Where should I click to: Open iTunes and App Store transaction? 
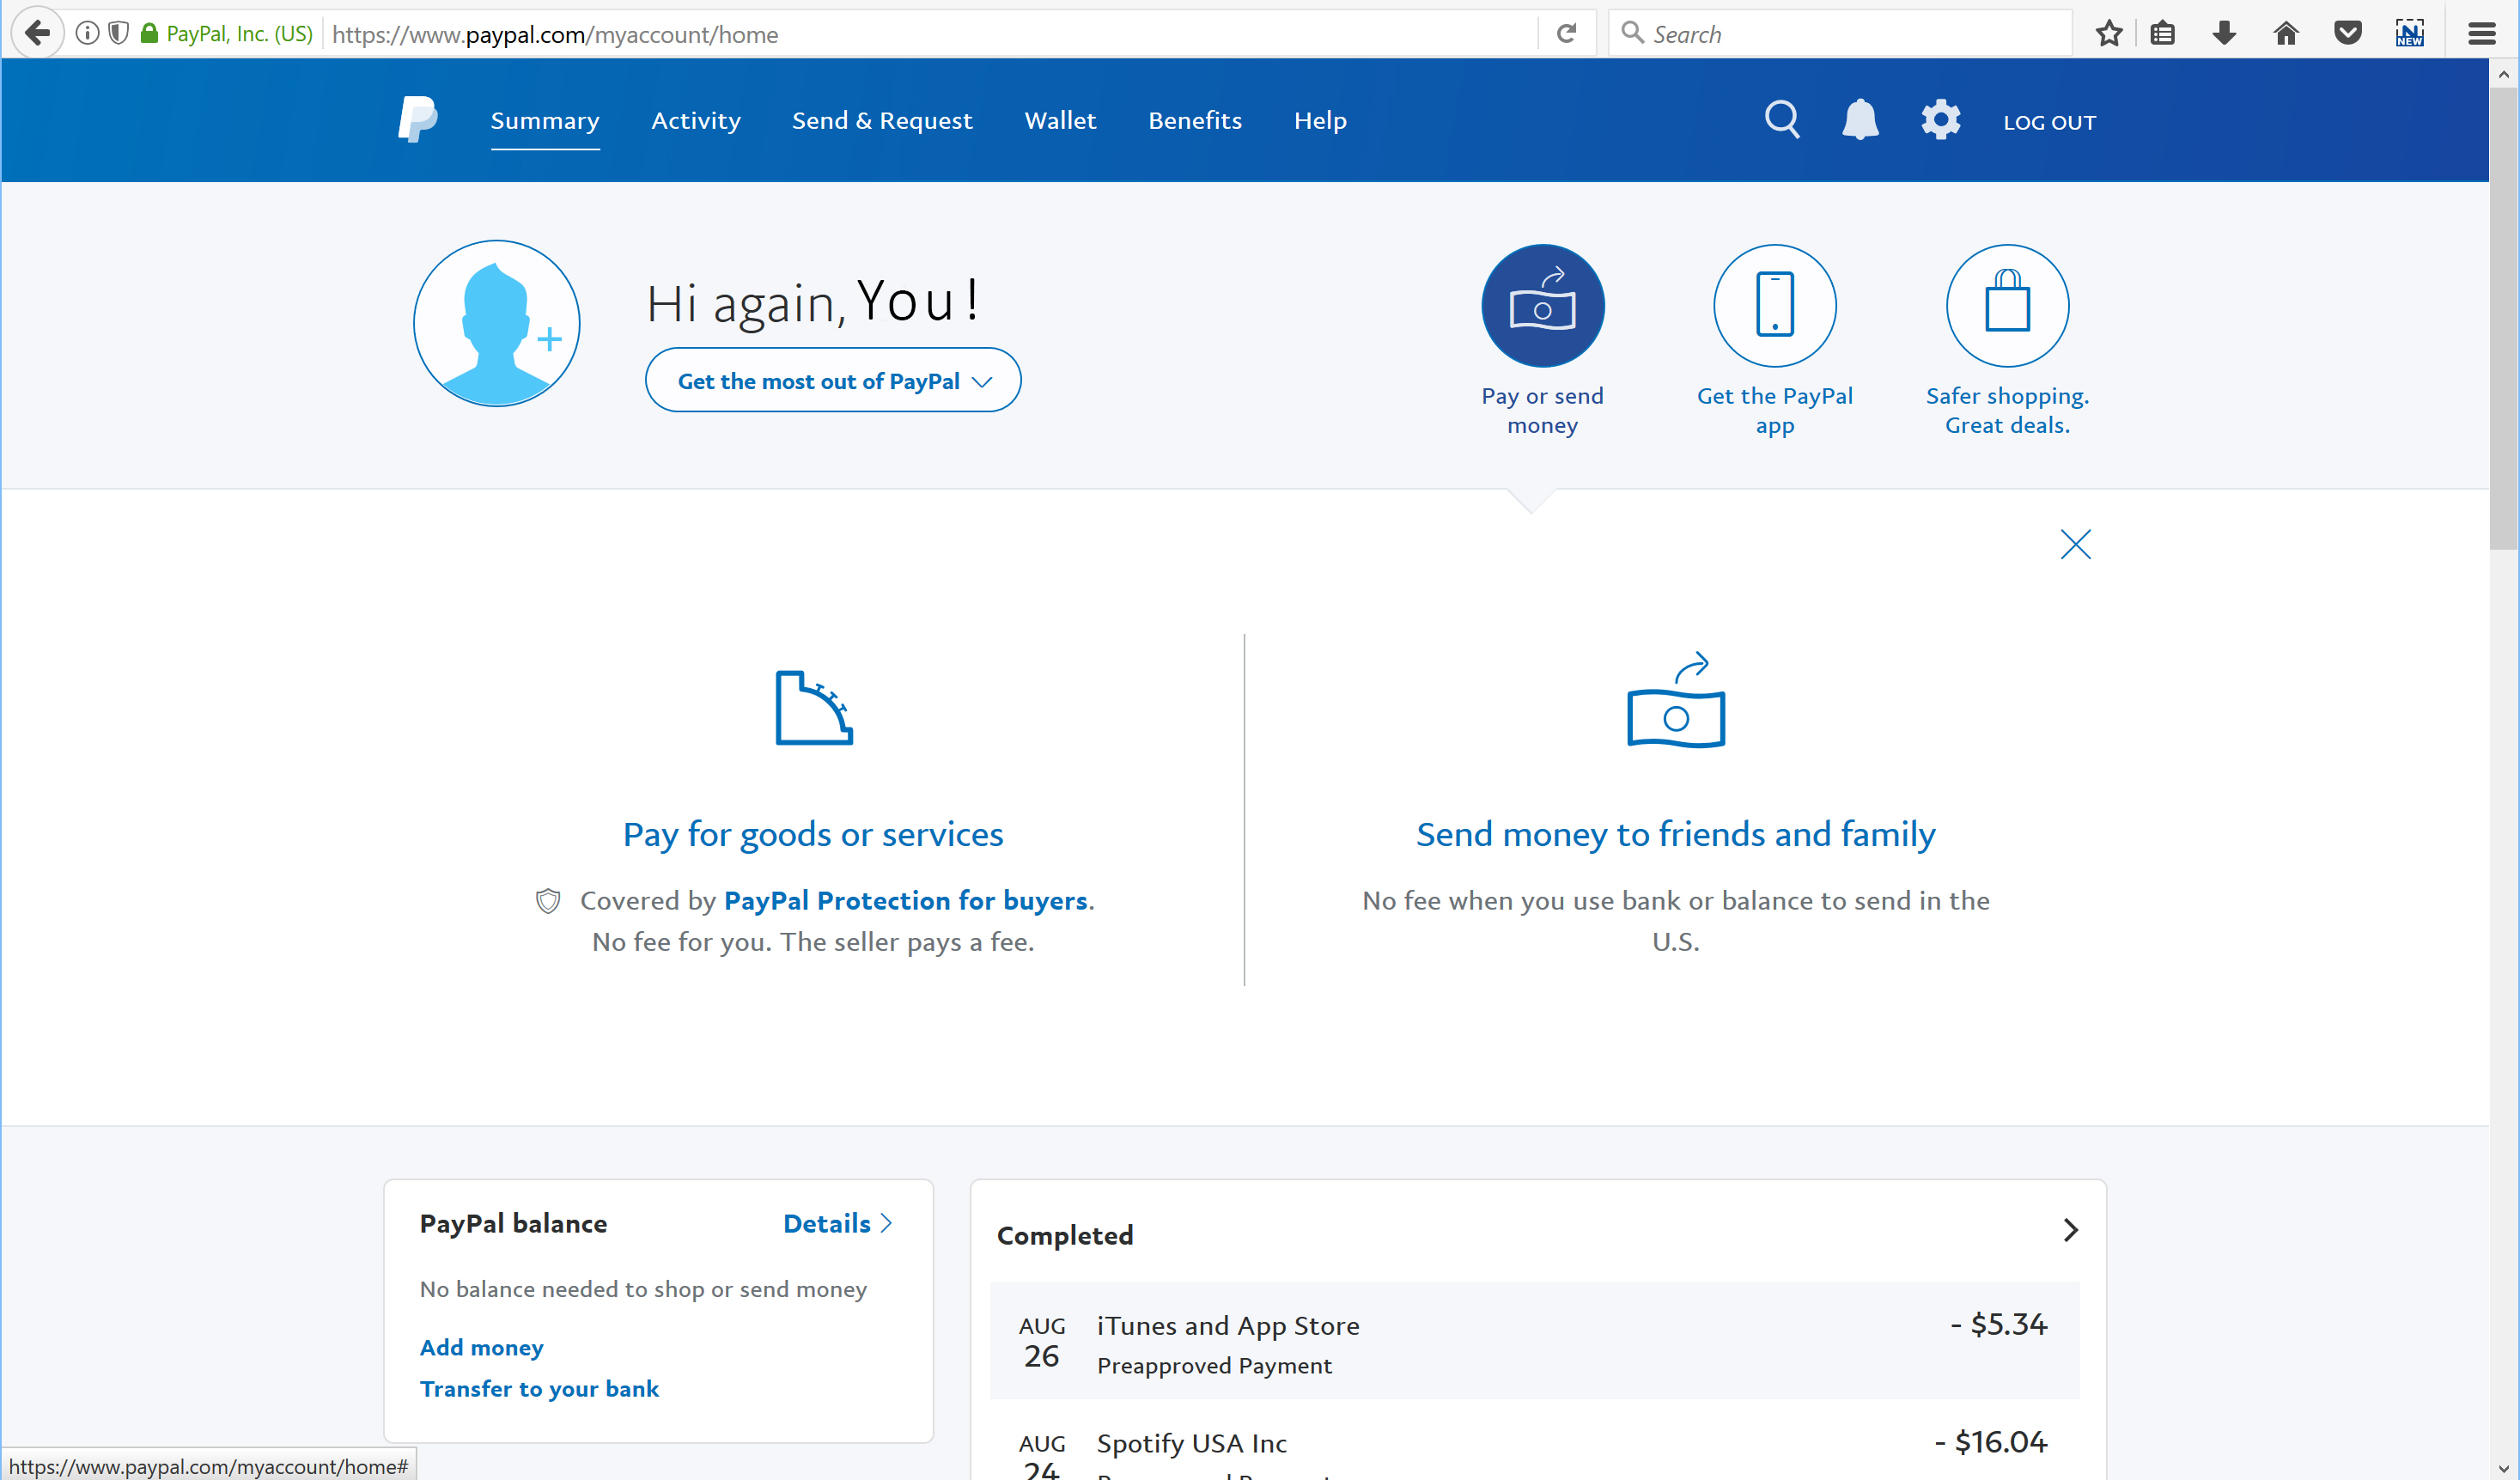(x=1535, y=1341)
